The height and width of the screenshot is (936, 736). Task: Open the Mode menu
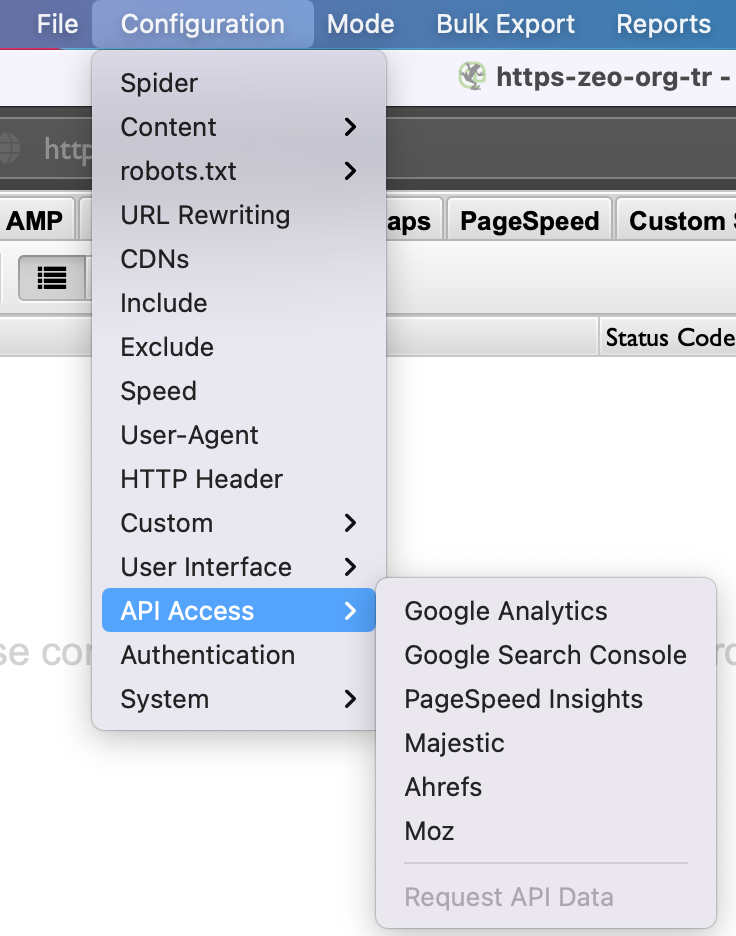click(361, 24)
